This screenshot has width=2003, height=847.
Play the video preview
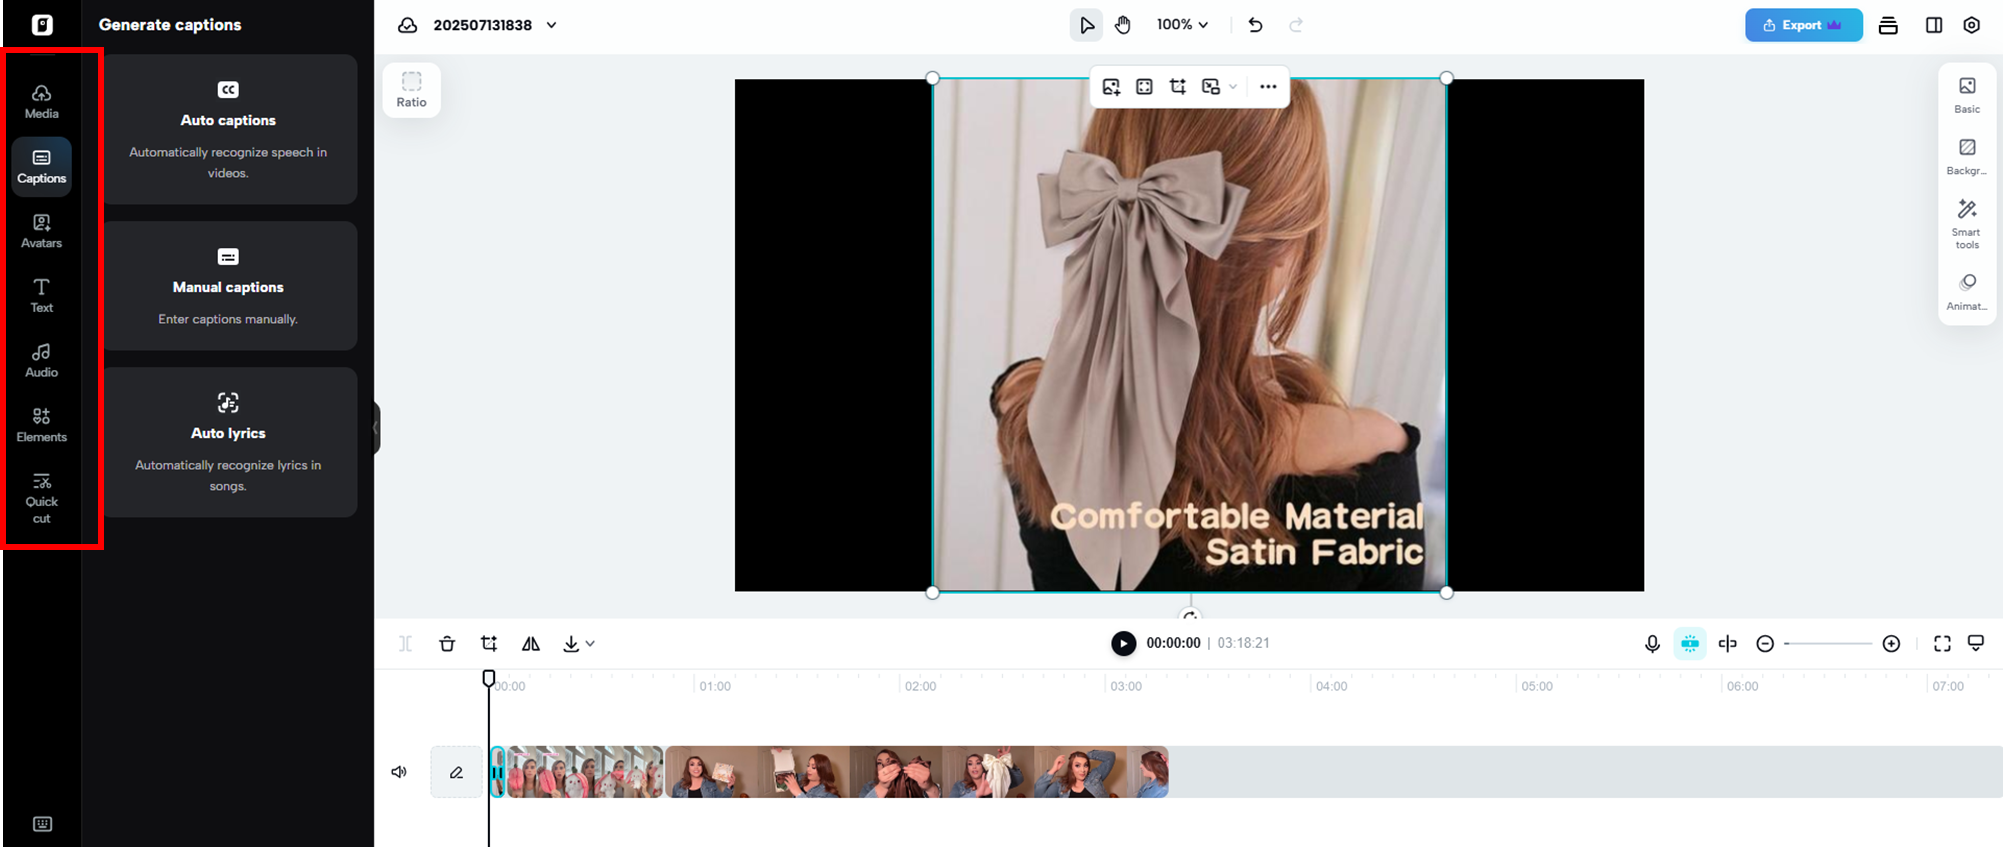click(x=1123, y=643)
